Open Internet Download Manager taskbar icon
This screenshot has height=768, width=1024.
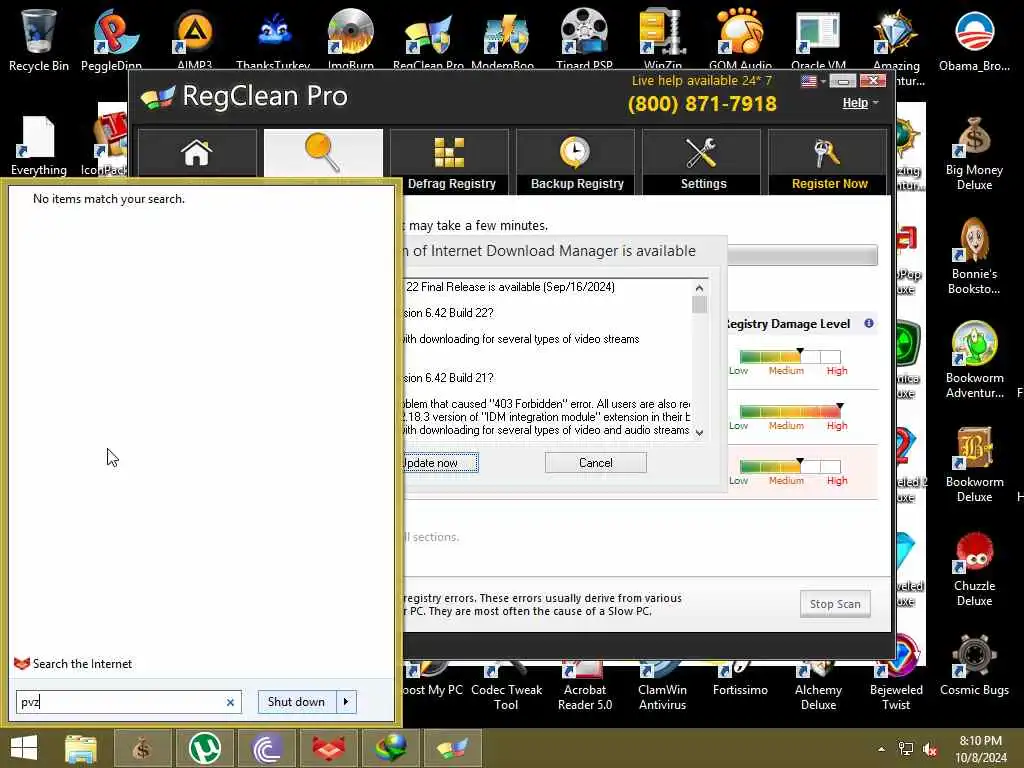click(391, 748)
